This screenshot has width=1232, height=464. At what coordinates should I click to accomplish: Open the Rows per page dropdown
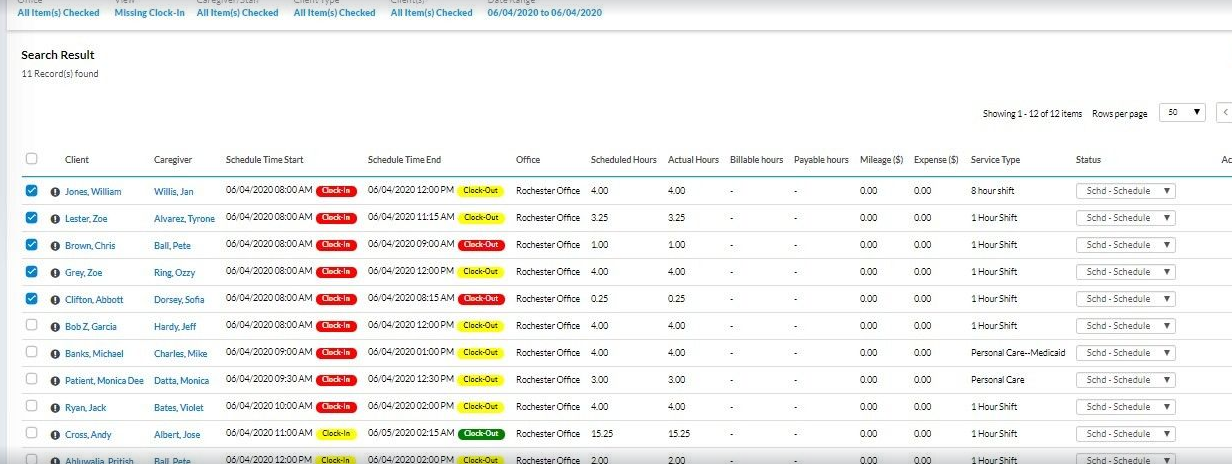pyautogui.click(x=1181, y=113)
